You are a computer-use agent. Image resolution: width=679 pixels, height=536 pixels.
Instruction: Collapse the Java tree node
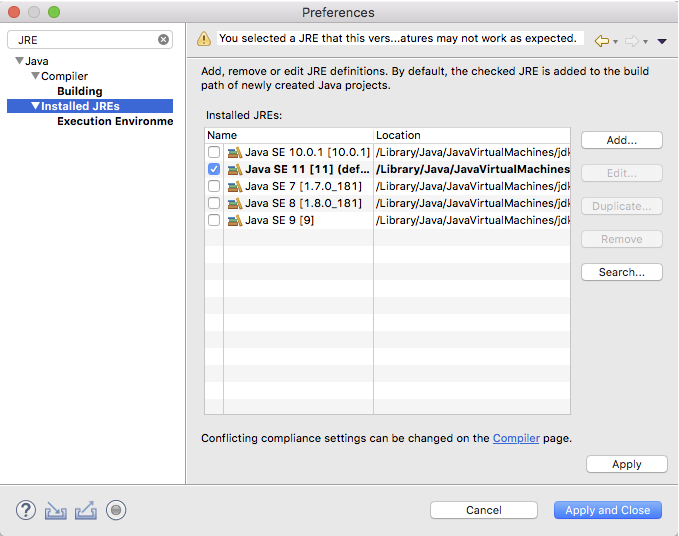coord(19,61)
